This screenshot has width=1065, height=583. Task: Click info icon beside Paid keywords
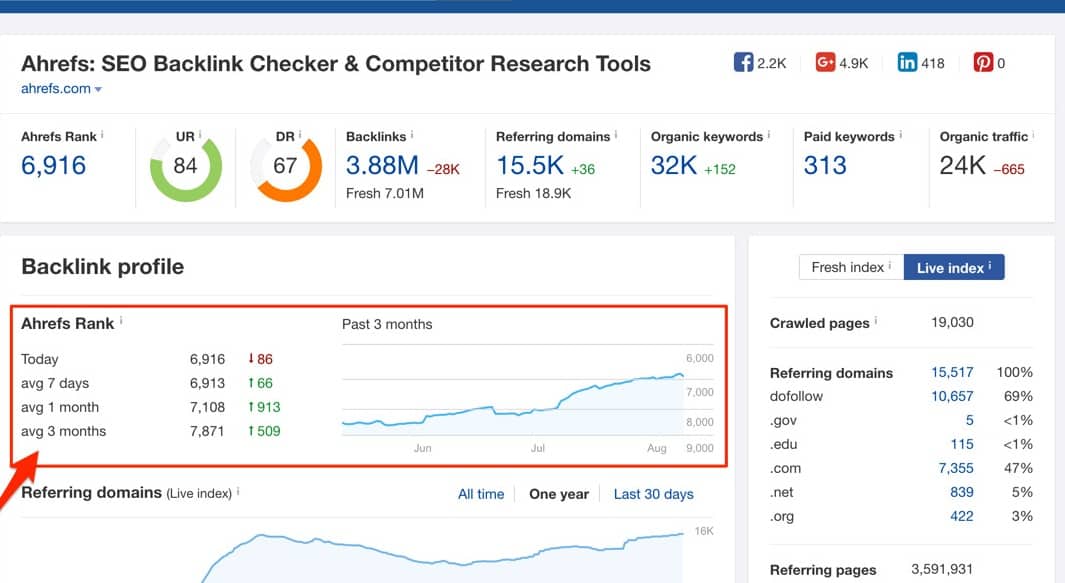900,135
